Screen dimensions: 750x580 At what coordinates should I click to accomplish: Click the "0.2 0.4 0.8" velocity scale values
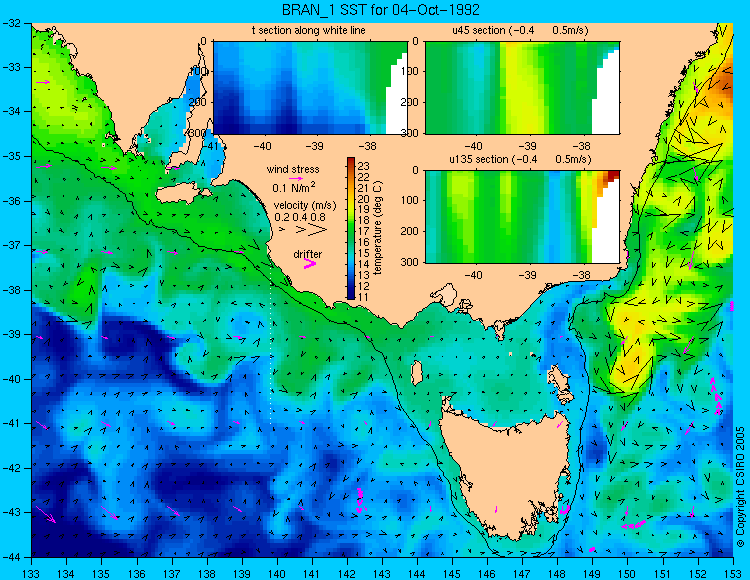300,217
